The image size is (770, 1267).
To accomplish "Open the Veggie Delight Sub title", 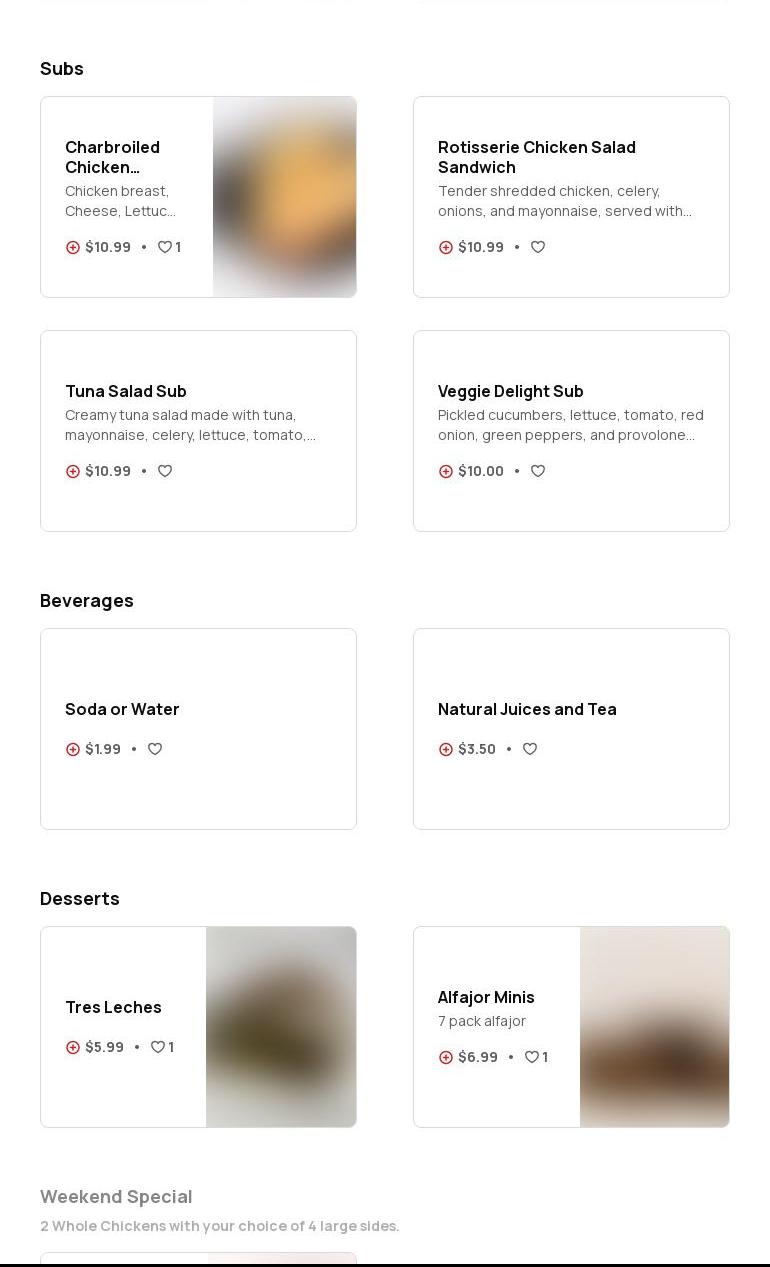I will (510, 391).
